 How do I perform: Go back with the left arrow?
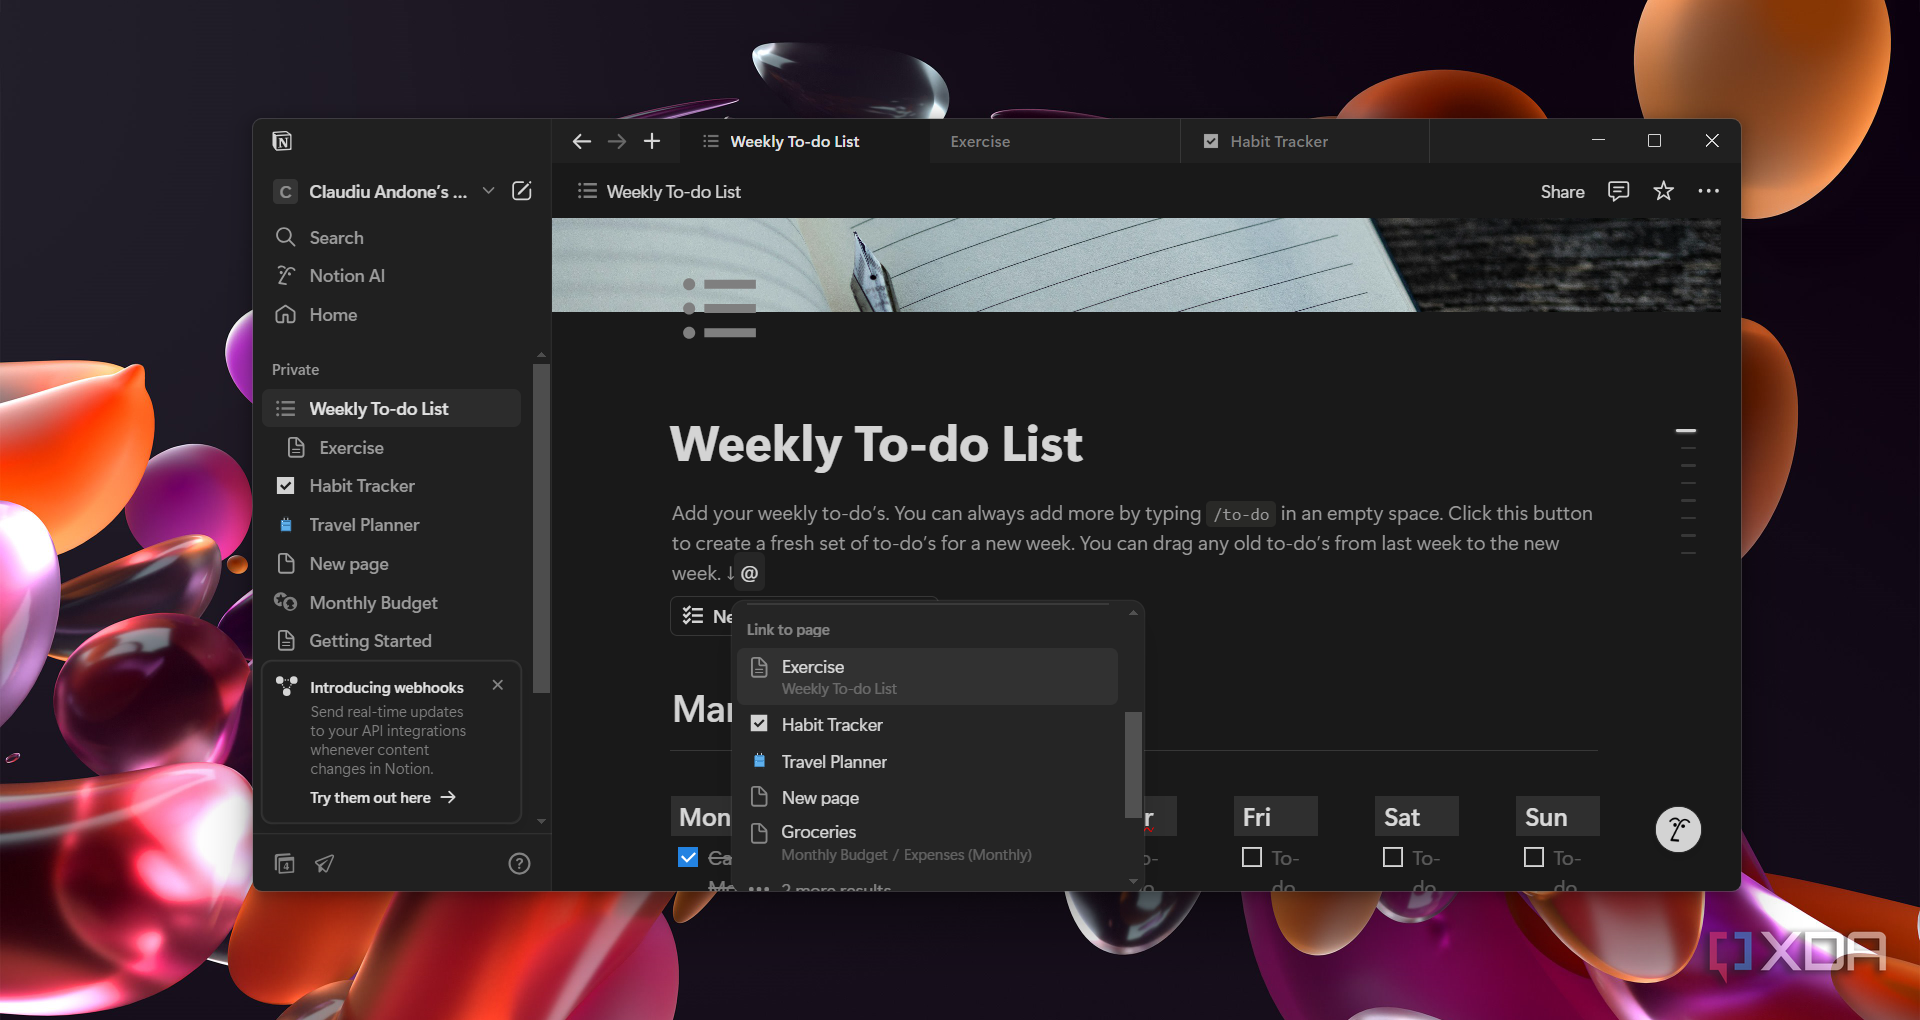pos(582,142)
